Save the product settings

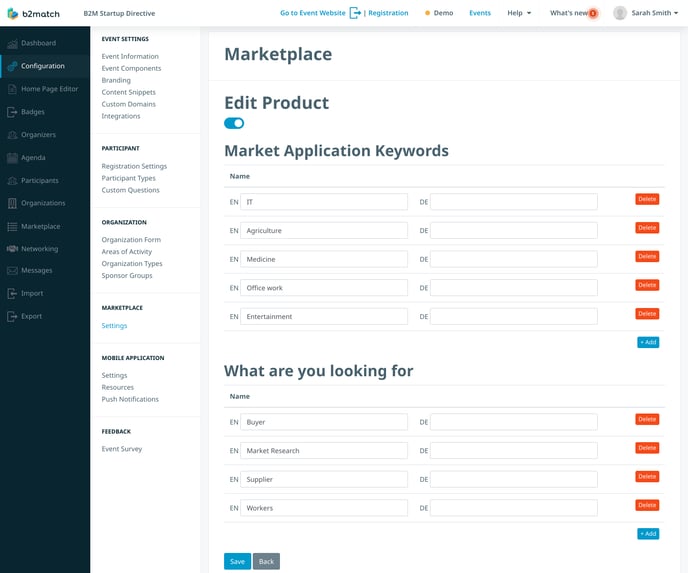pos(237,562)
